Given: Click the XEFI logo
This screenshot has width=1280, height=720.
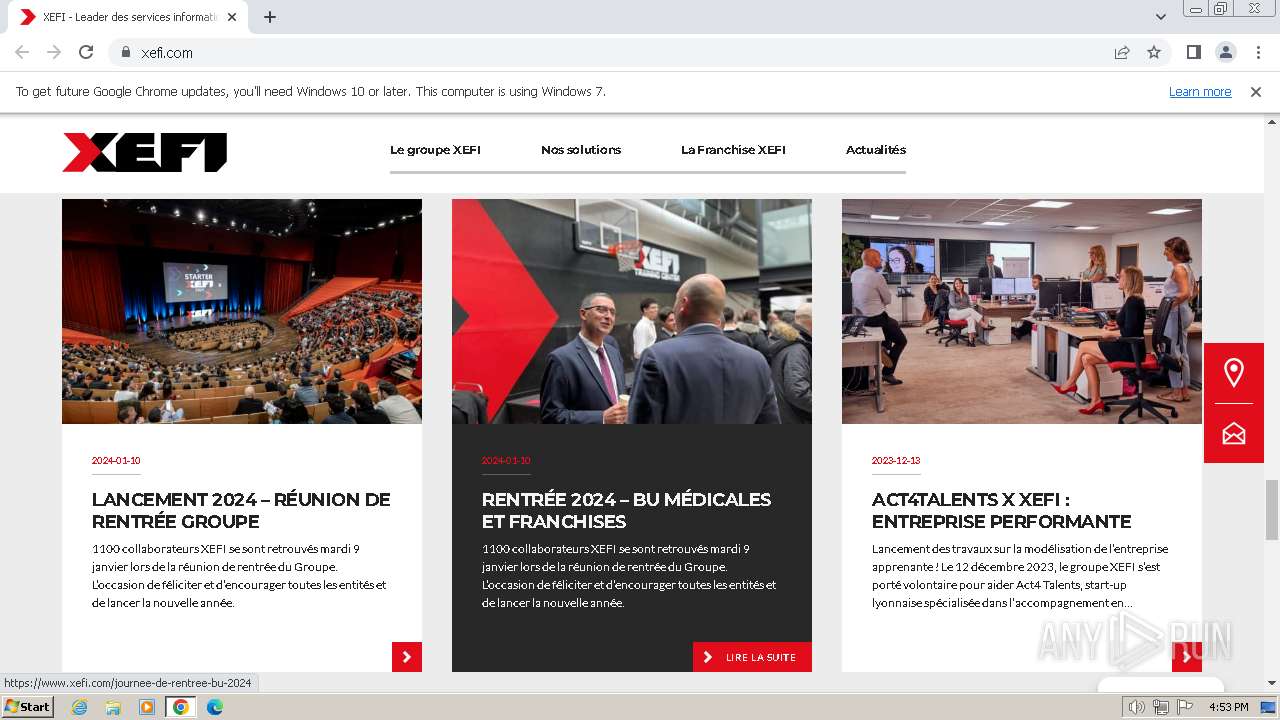Looking at the screenshot, I should pyautogui.click(x=144, y=152).
